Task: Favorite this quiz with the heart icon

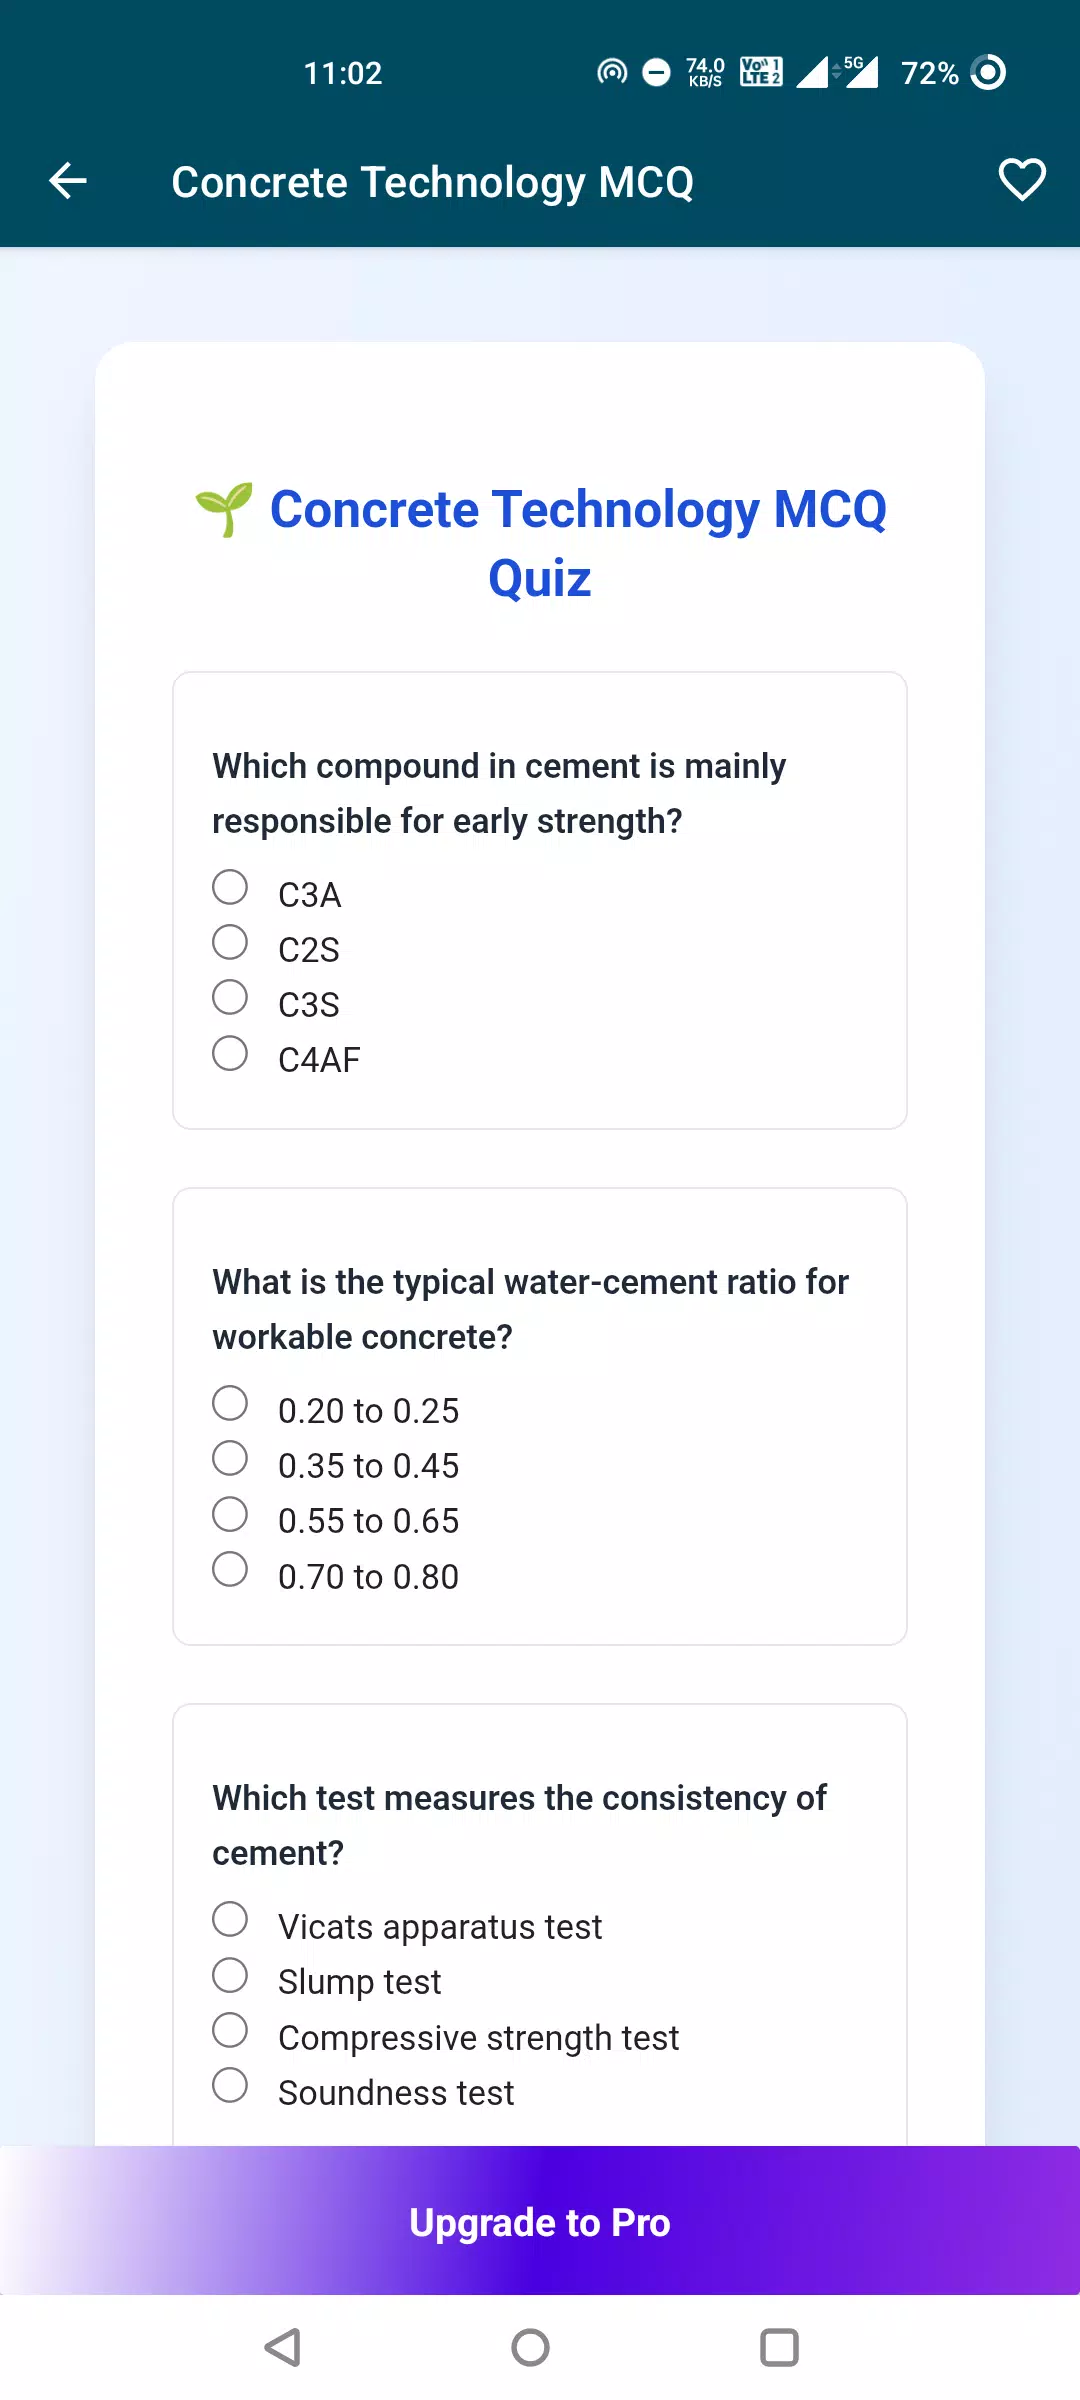Action: click(x=1021, y=181)
